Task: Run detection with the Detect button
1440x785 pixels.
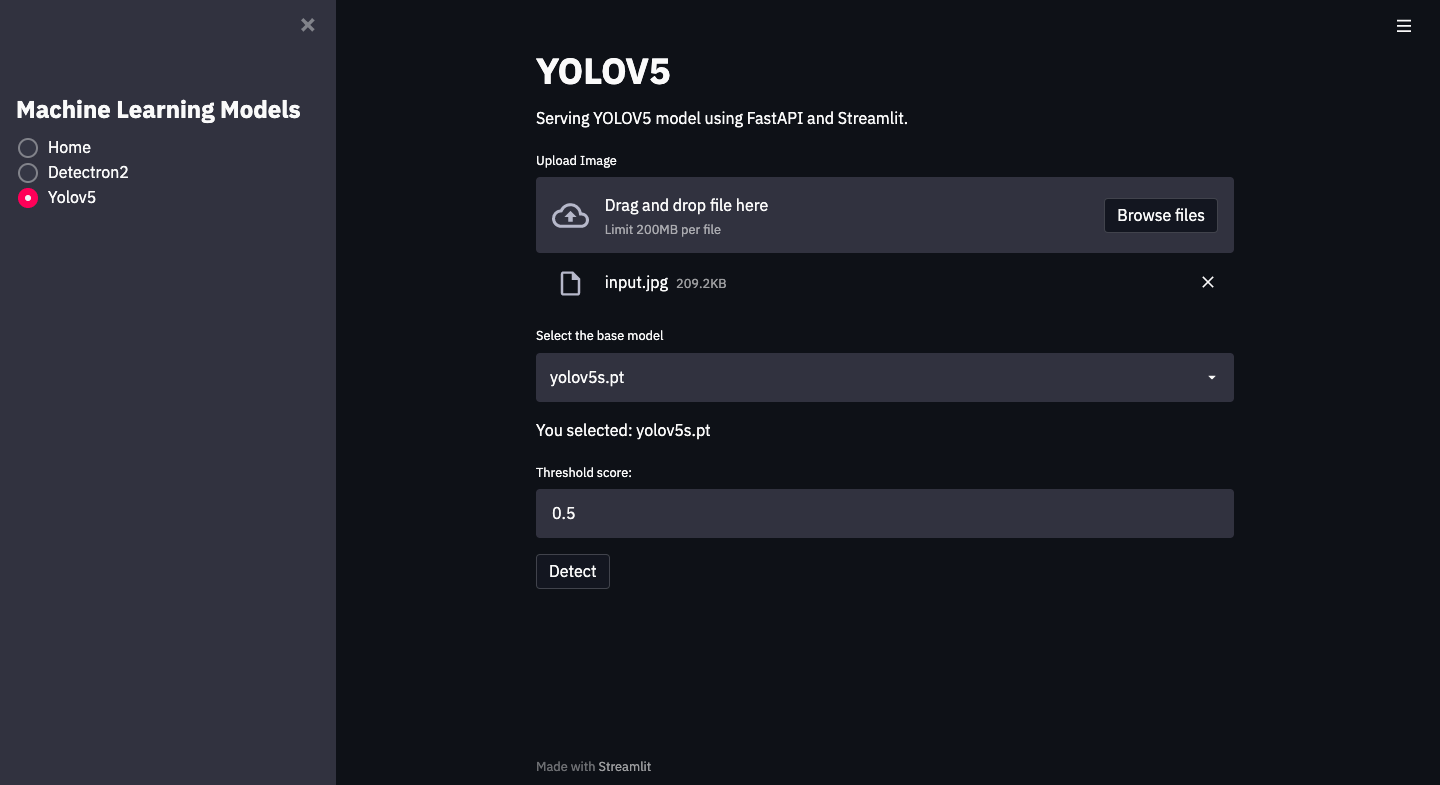Action: [x=573, y=571]
